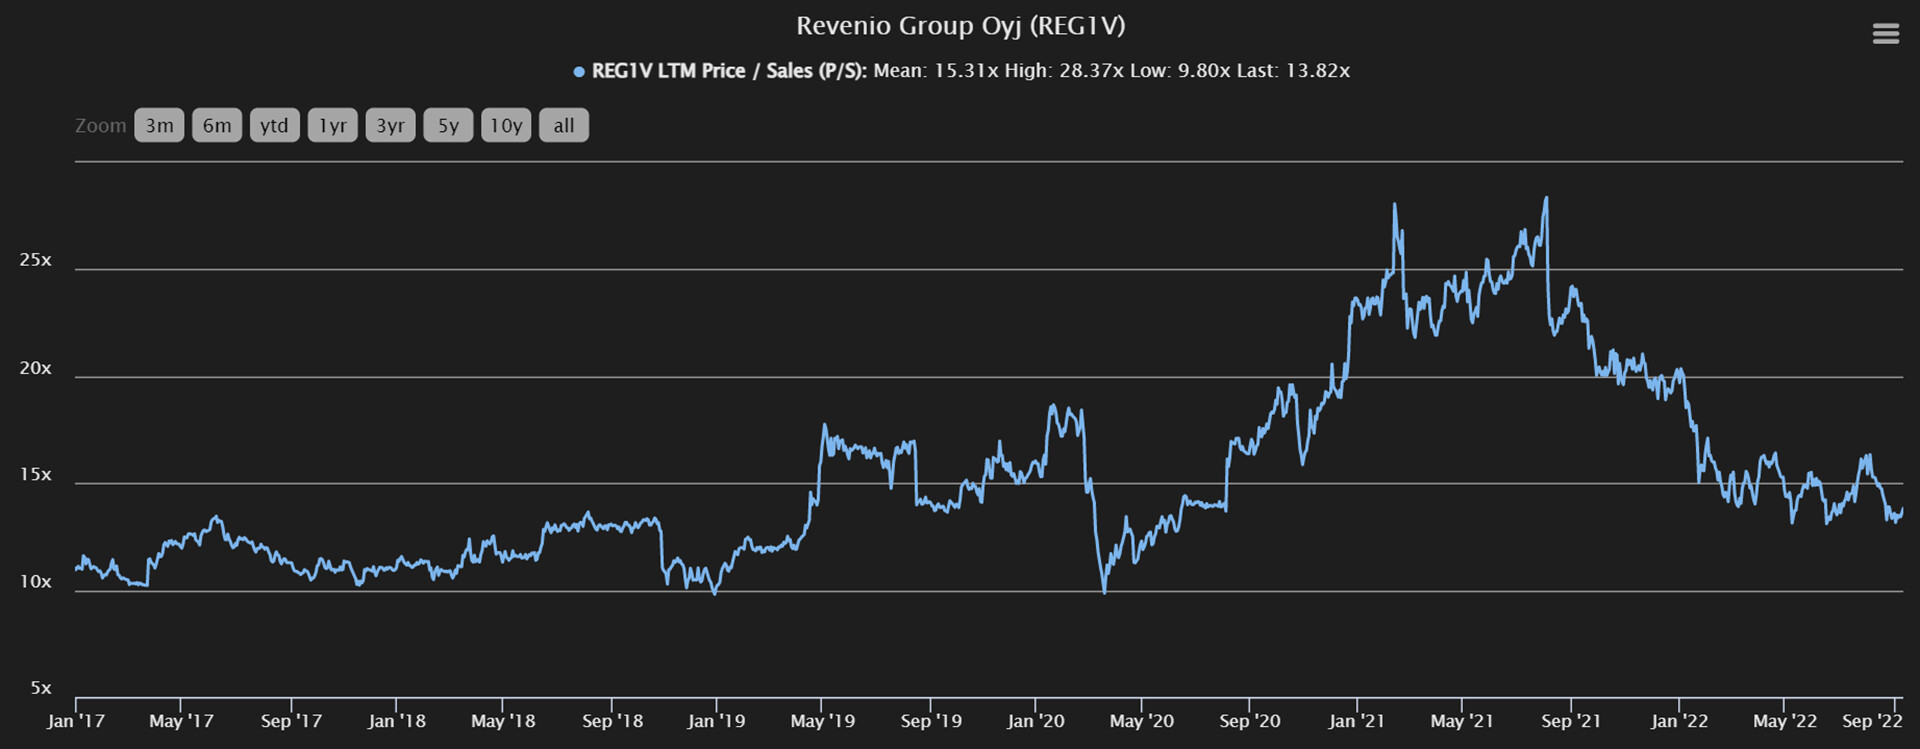Click the Sep '18 x-axis label

click(613, 721)
